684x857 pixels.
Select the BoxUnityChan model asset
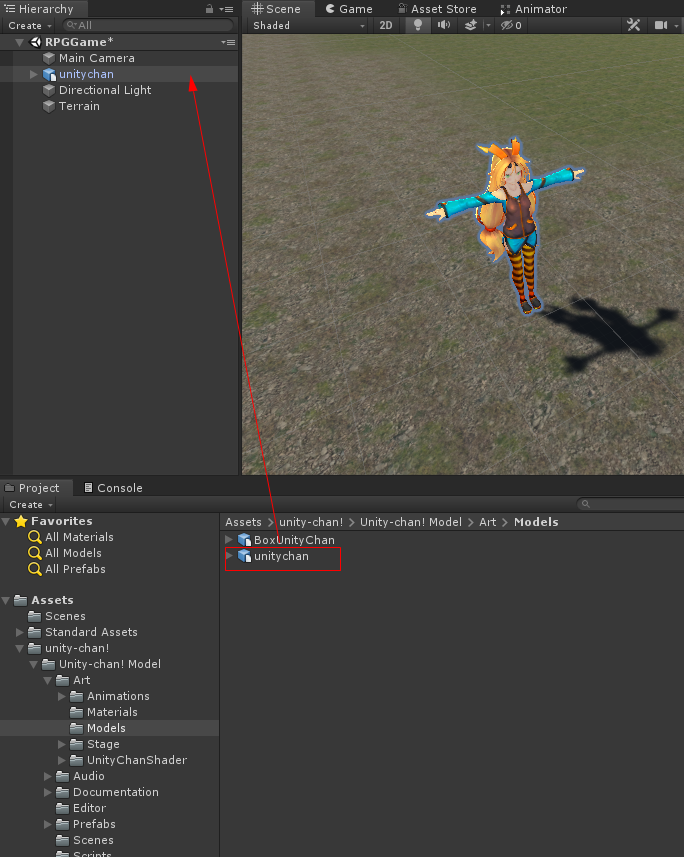click(x=294, y=540)
